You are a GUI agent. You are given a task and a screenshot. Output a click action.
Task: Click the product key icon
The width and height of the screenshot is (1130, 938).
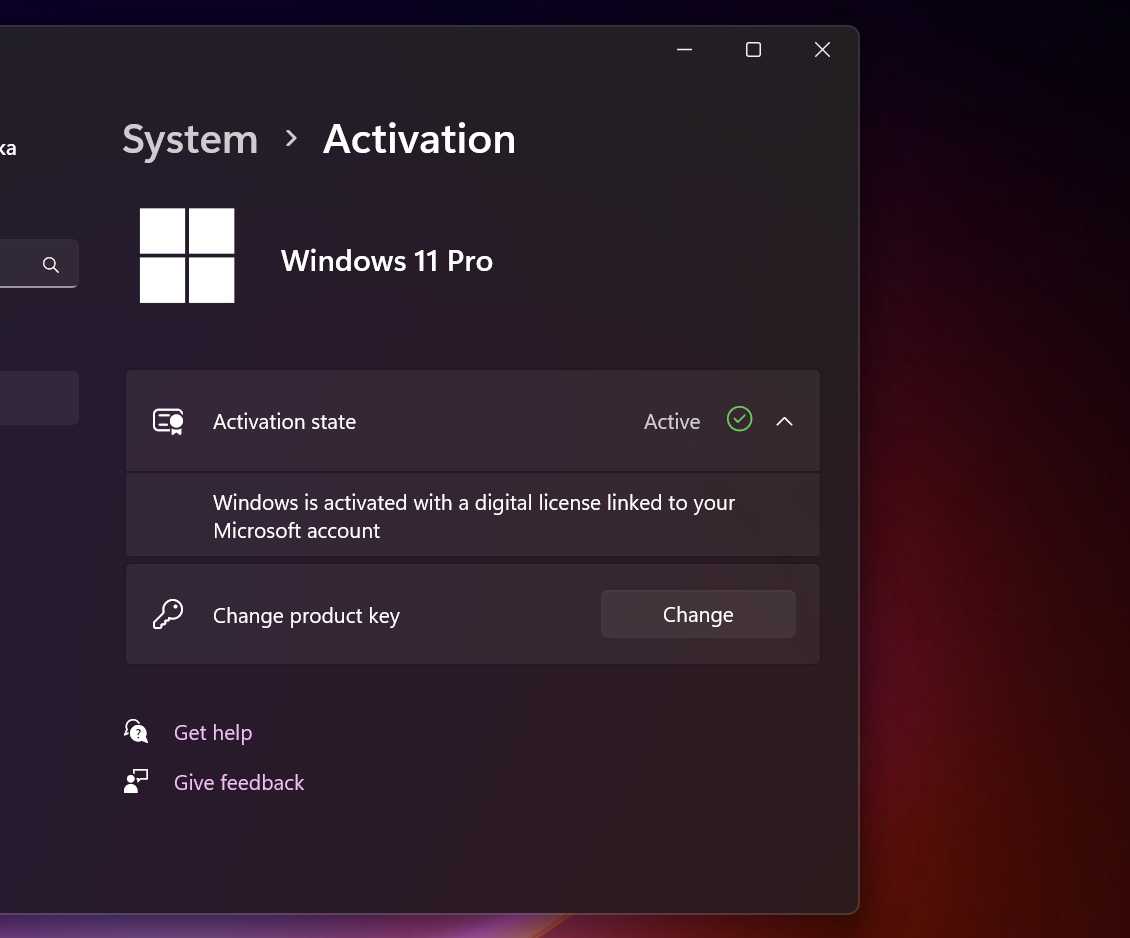coord(168,615)
